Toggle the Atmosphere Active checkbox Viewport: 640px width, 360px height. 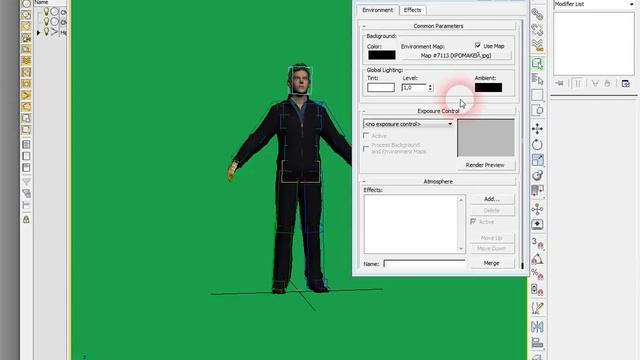coord(473,222)
